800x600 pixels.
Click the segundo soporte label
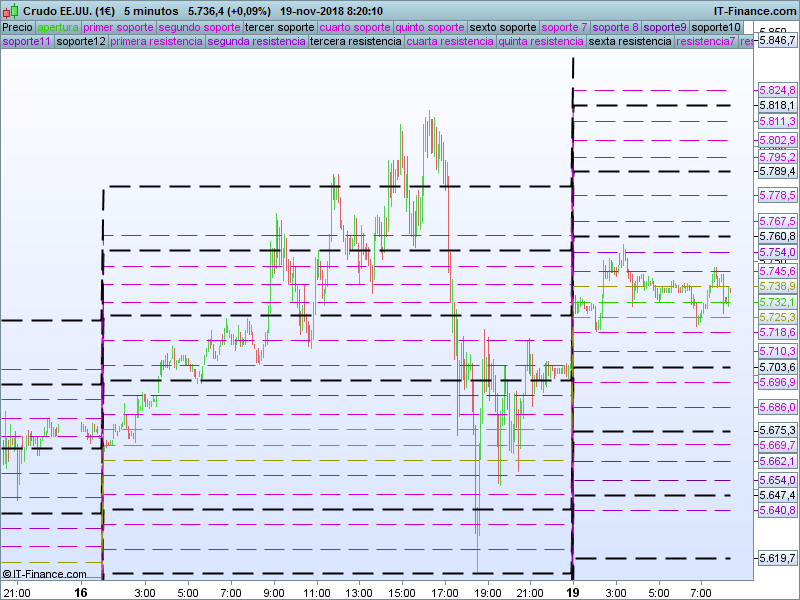199,27
